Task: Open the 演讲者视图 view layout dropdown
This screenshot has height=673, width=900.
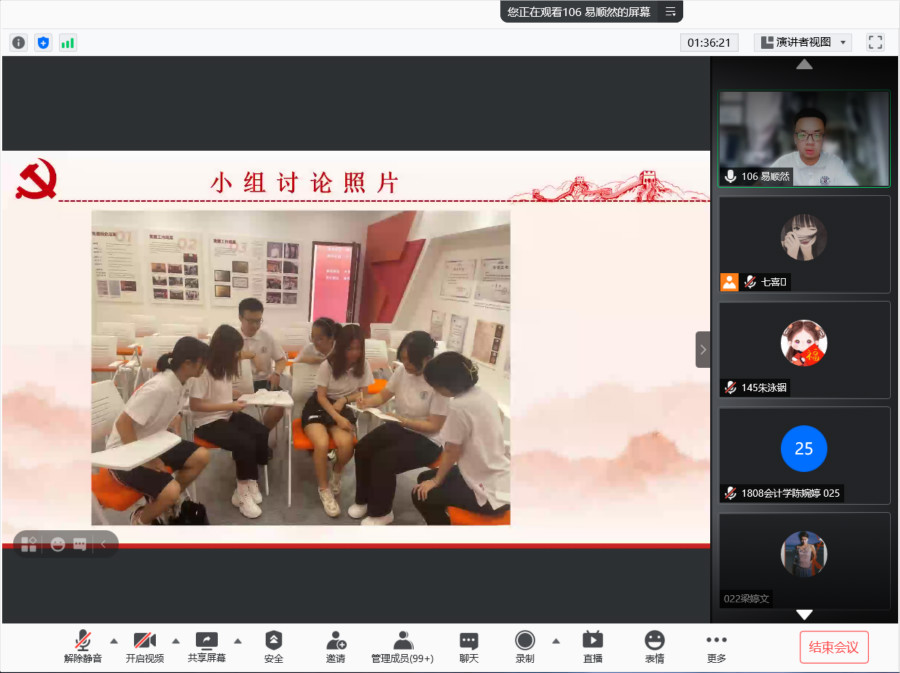Action: tap(804, 42)
